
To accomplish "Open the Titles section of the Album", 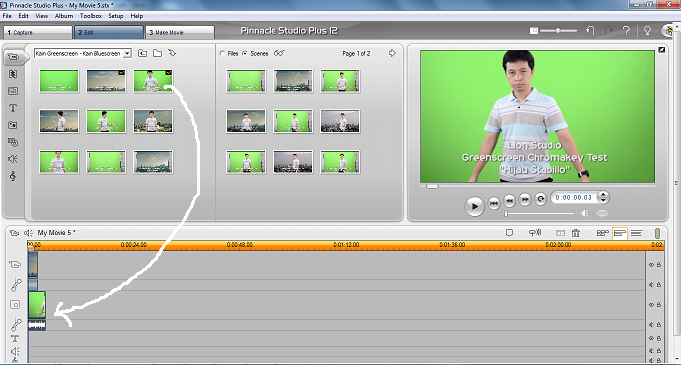I will [x=13, y=108].
